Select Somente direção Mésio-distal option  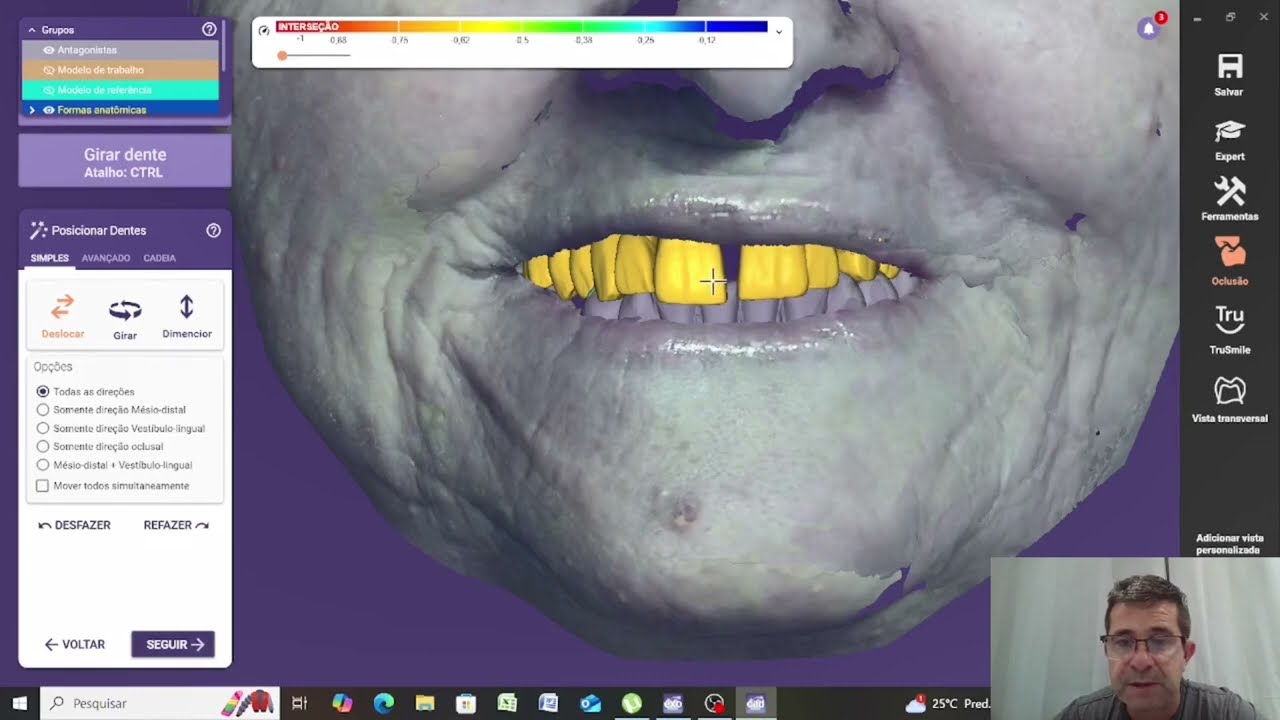point(43,409)
